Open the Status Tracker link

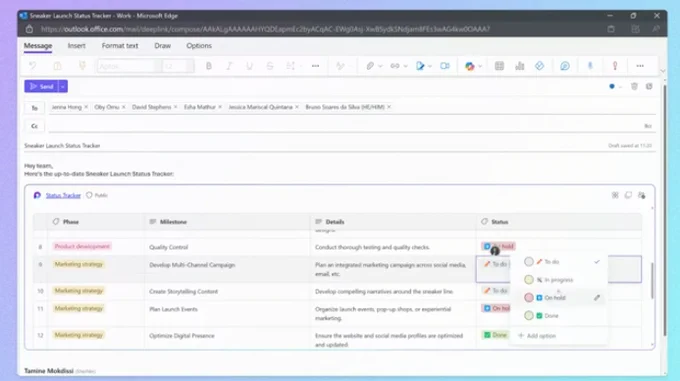(63, 195)
